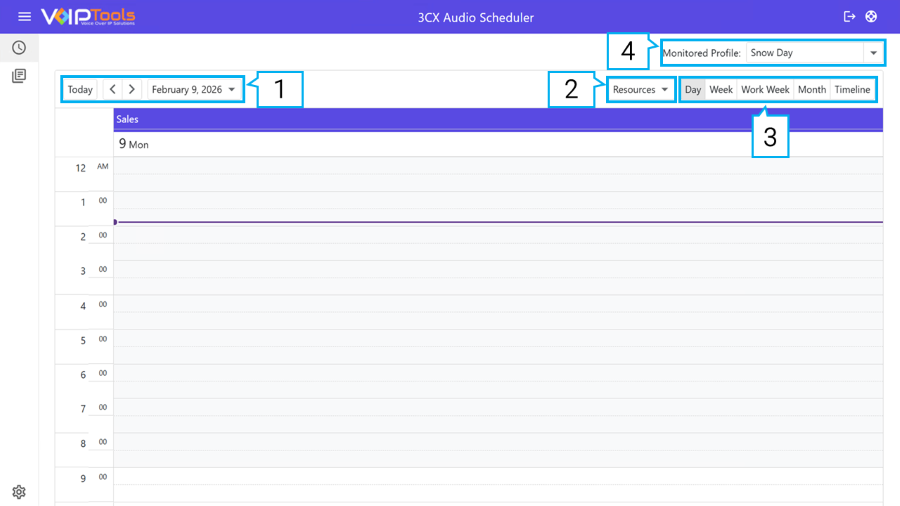Open the scheduler clock icon in sidebar
900x506 pixels.
pyautogui.click(x=19, y=48)
